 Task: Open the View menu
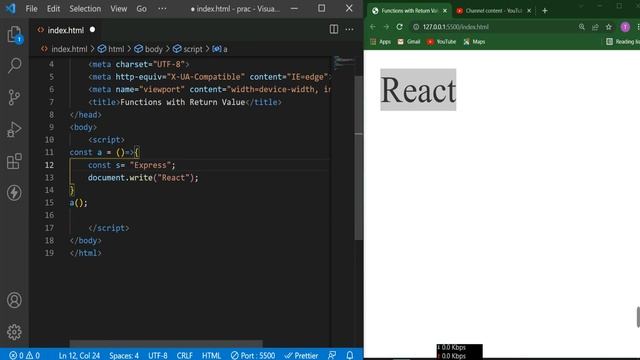pyautogui.click(x=118, y=9)
